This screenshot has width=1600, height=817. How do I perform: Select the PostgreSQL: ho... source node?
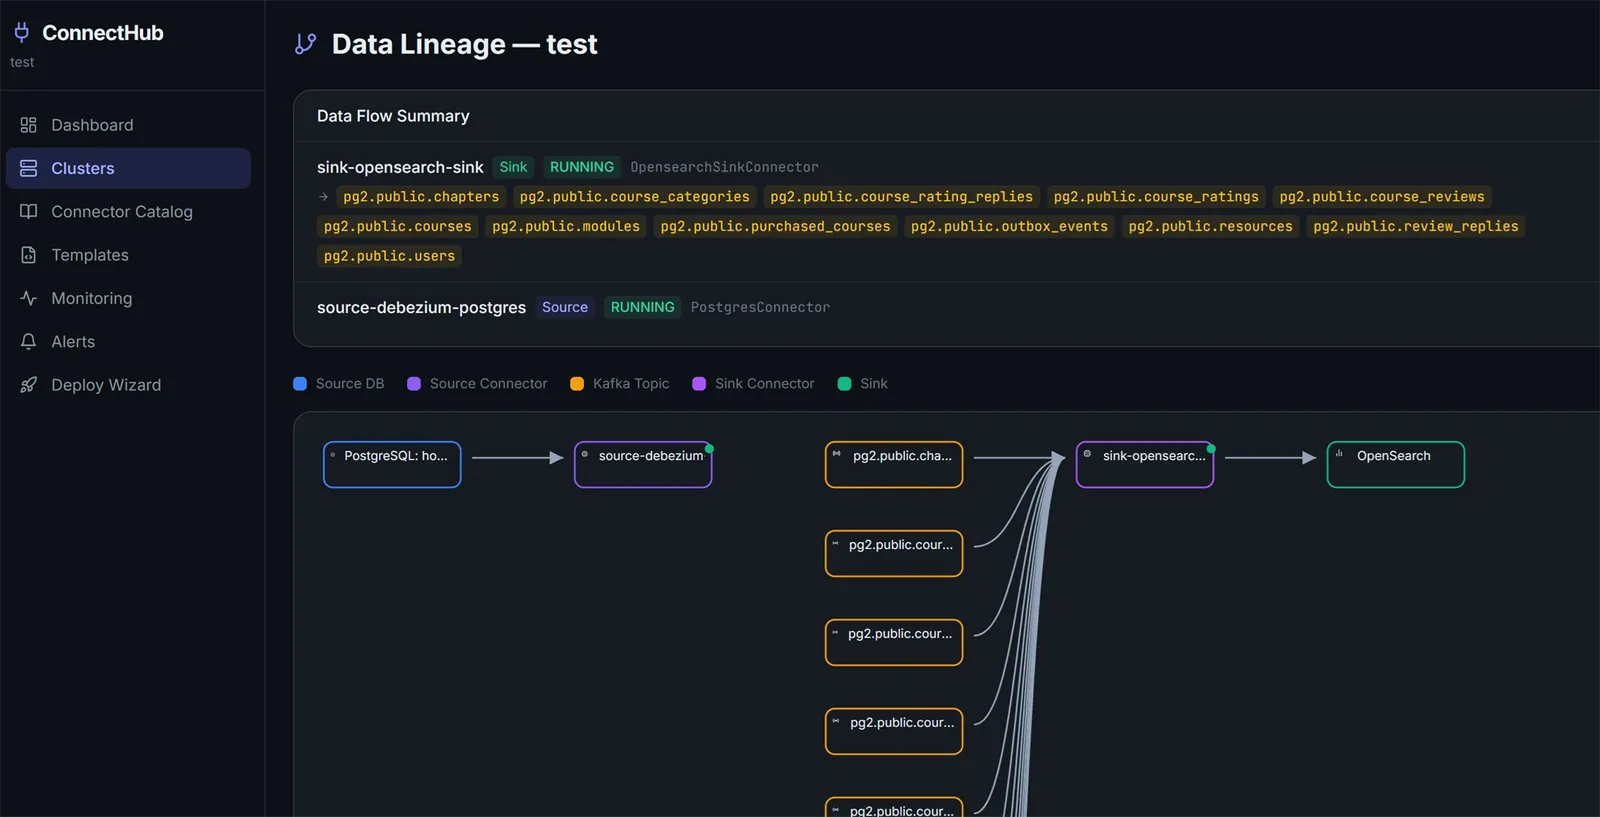[392, 465]
